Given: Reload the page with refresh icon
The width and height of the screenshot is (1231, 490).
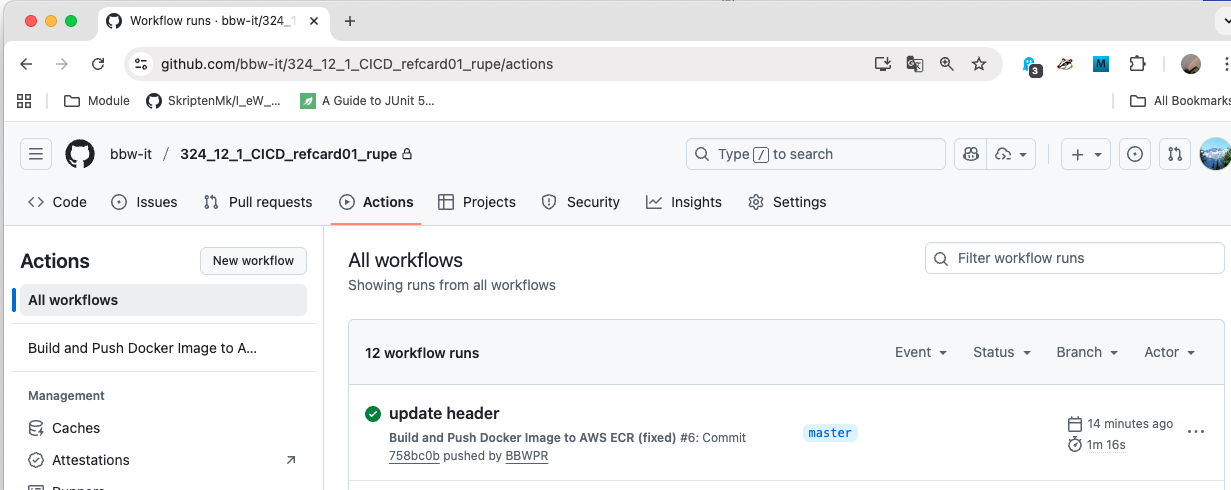Looking at the screenshot, I should [x=98, y=64].
